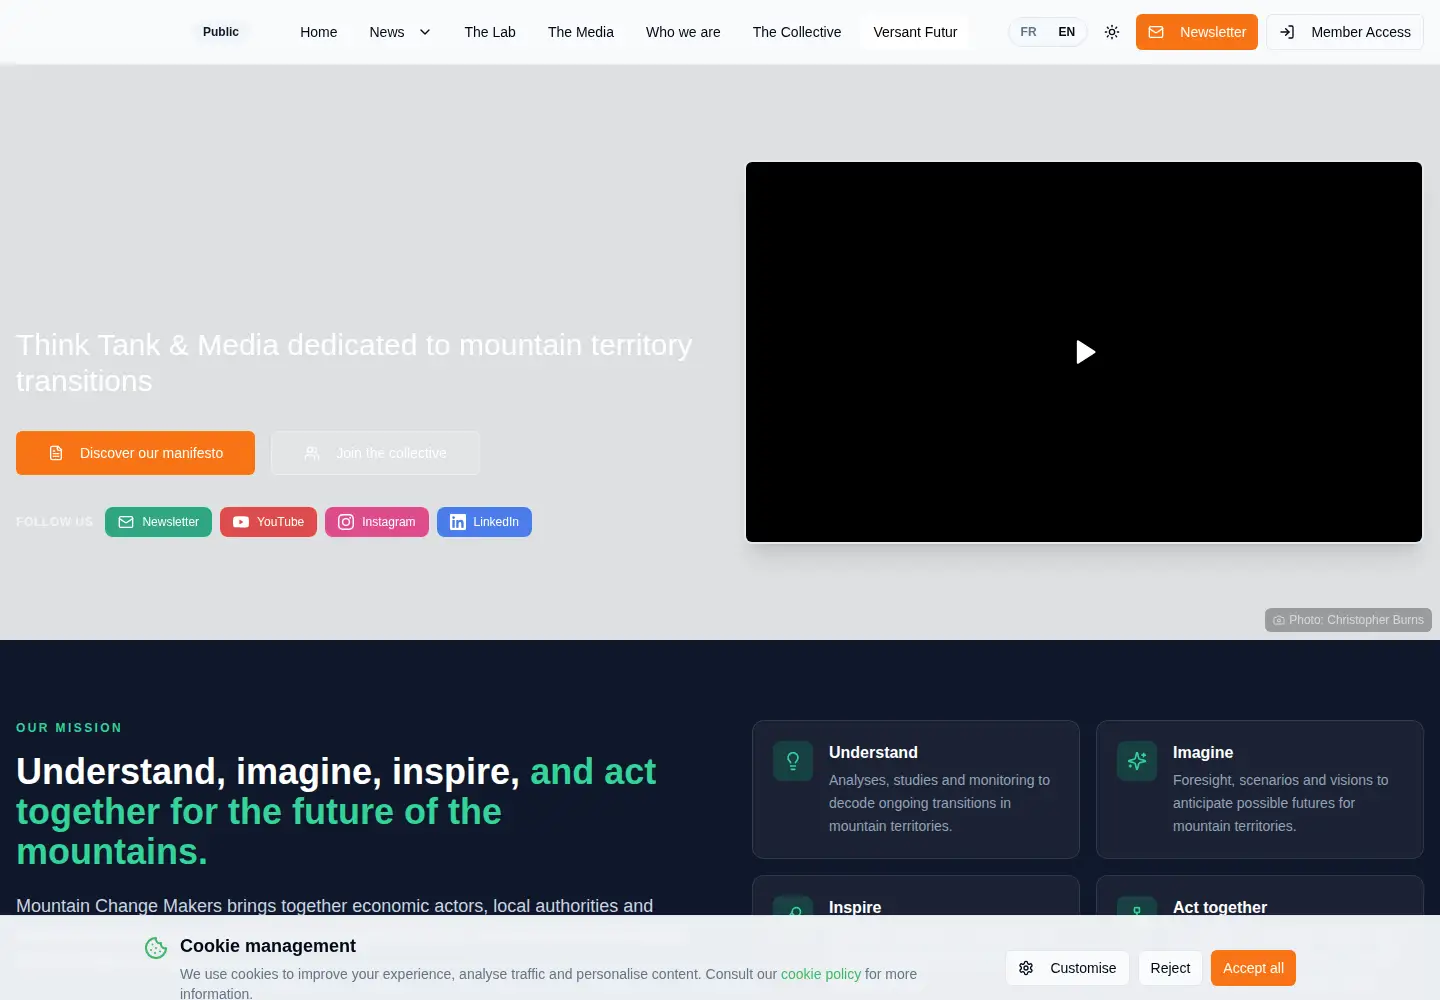Customise cookie settings
Screen dimensions: 1440x1000
point(1067,968)
